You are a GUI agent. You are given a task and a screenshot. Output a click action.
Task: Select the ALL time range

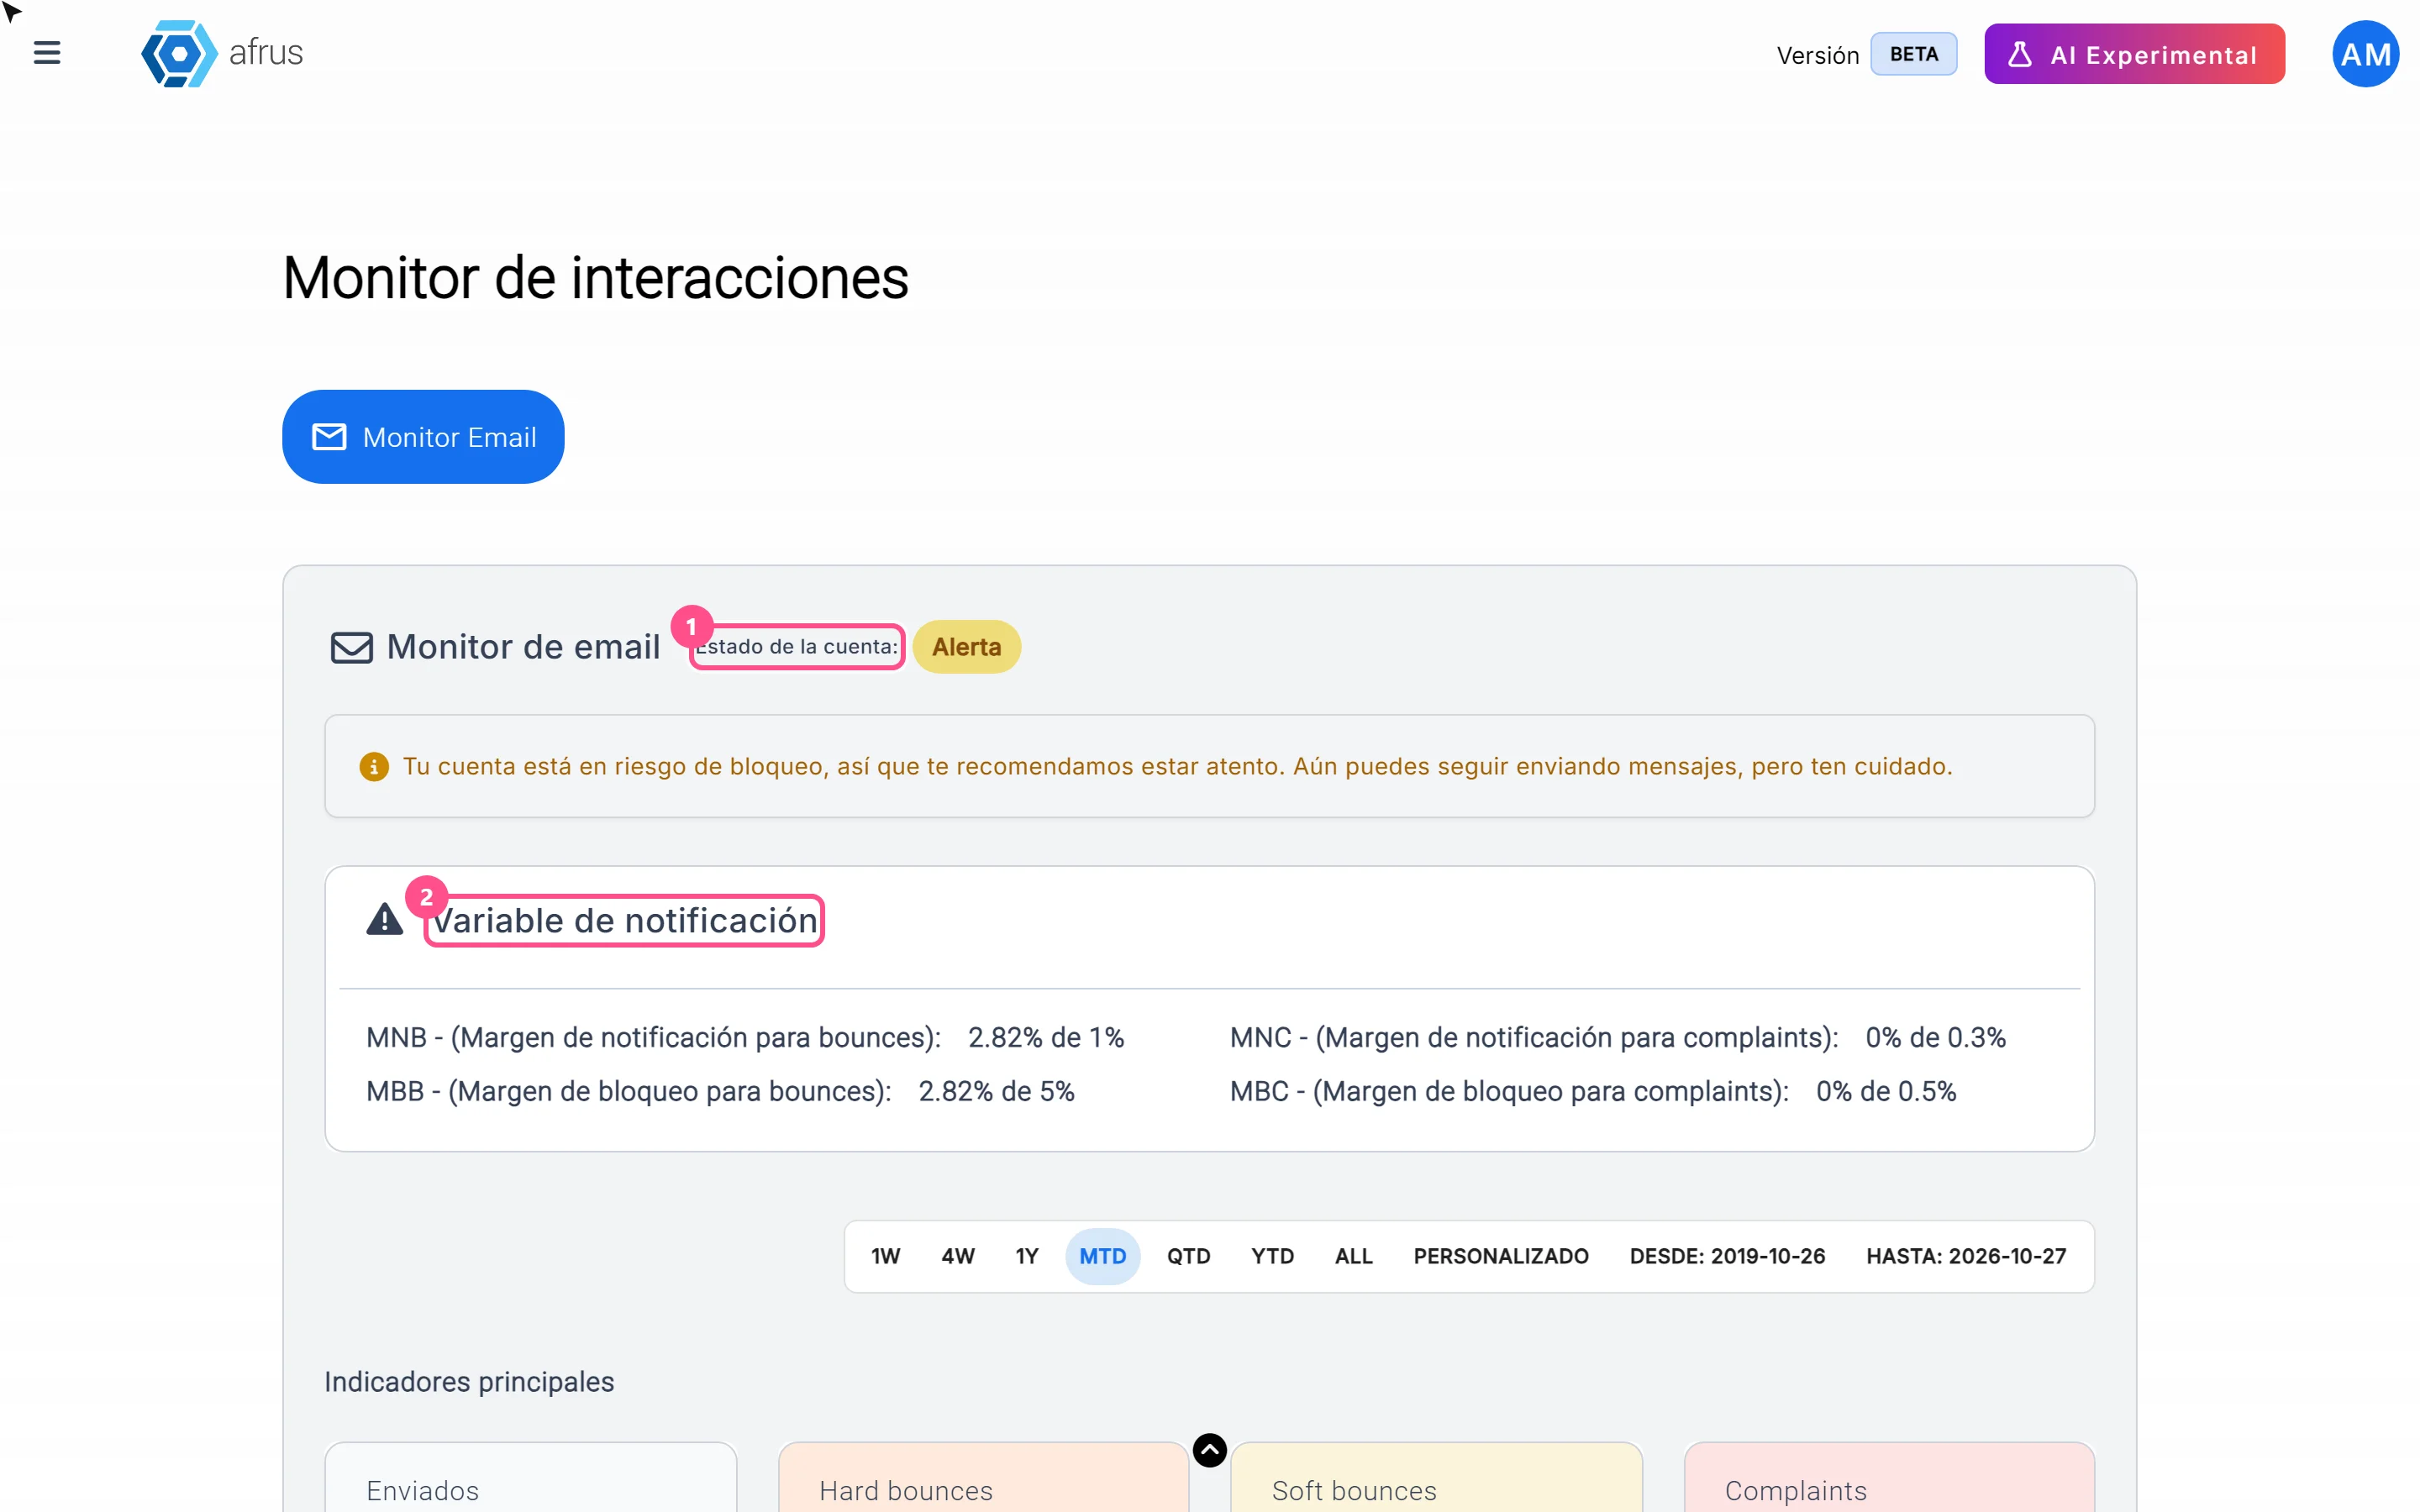(1353, 1256)
